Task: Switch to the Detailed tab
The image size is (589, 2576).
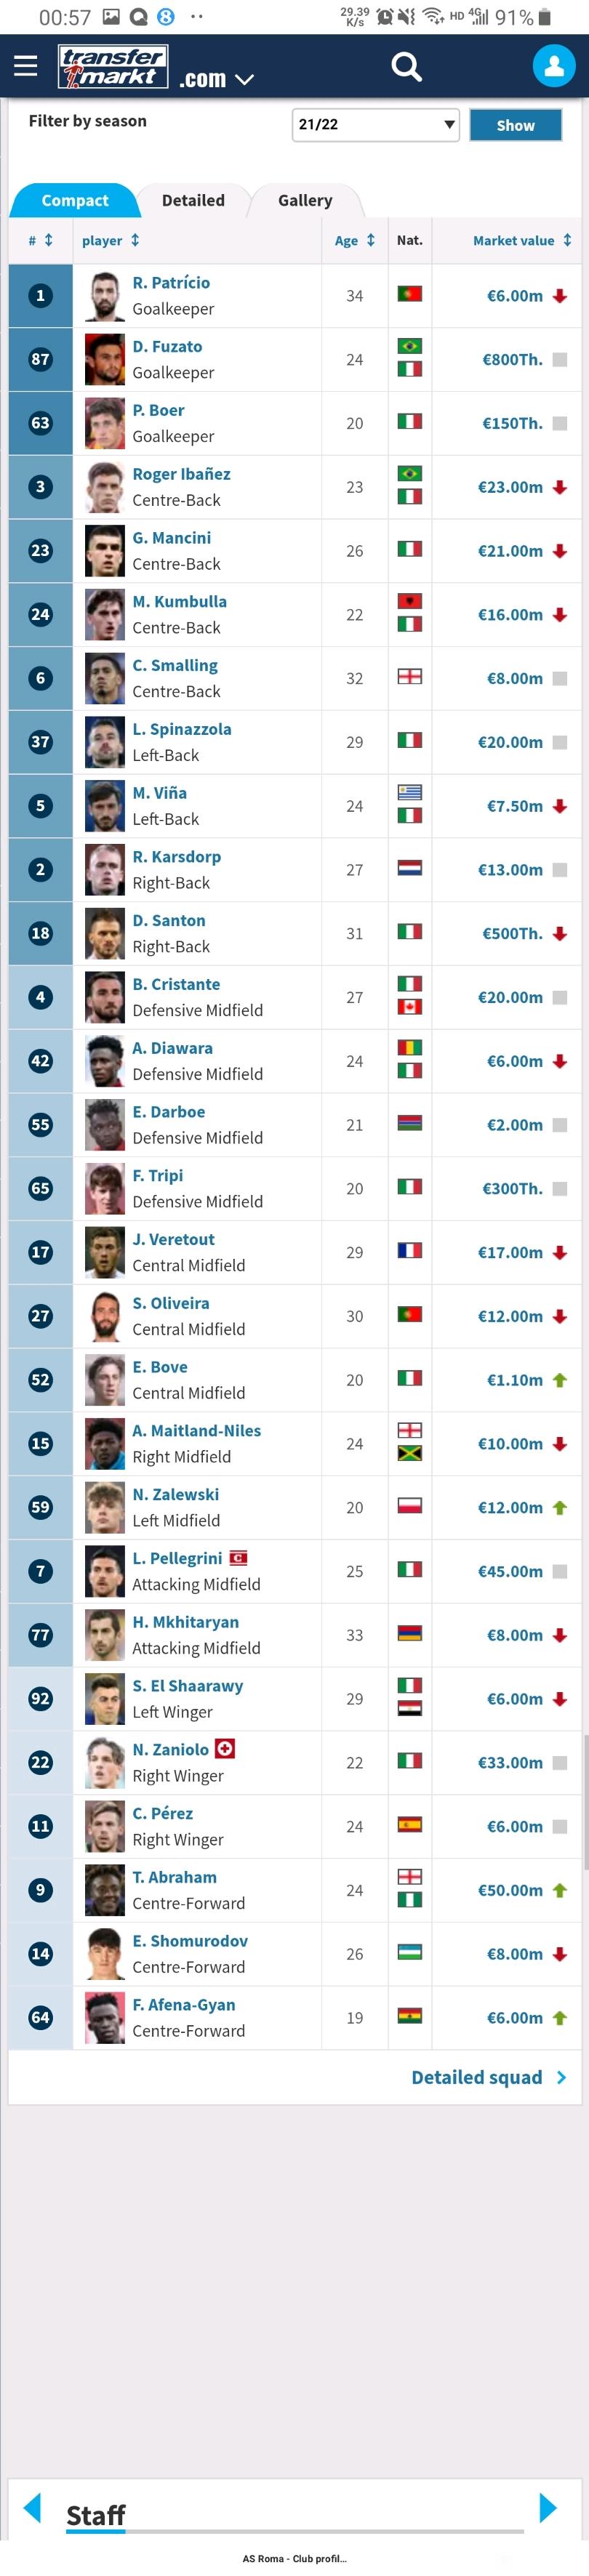Action: (193, 200)
